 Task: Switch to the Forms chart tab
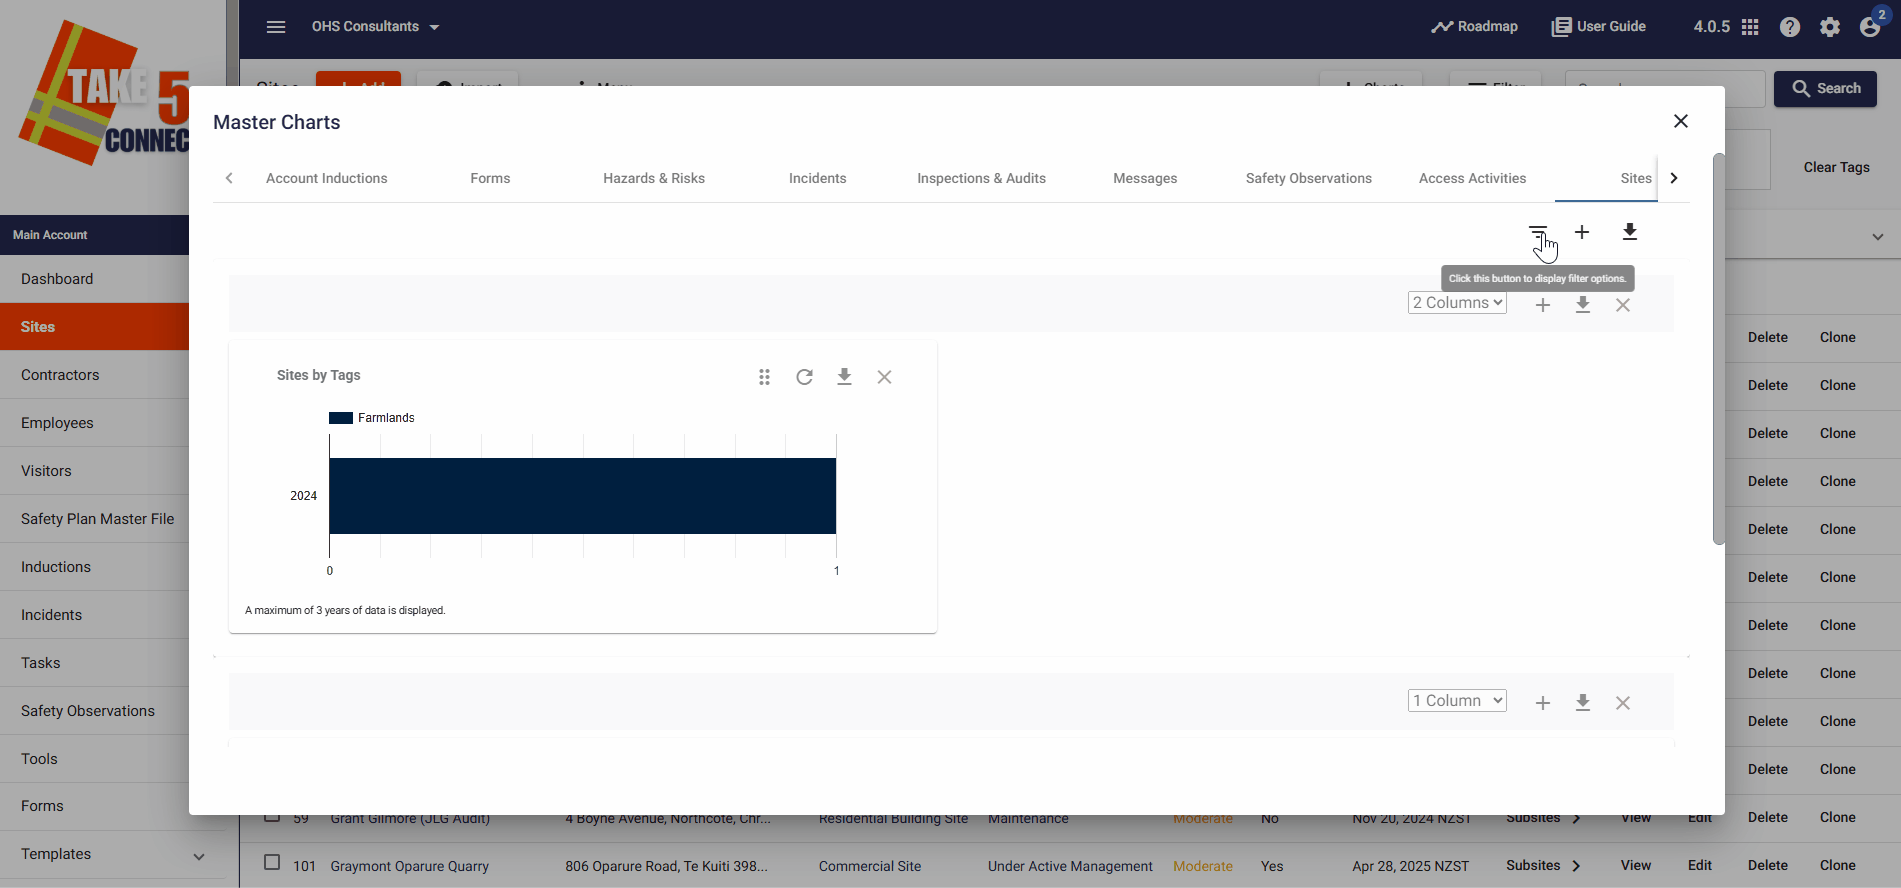point(490,178)
